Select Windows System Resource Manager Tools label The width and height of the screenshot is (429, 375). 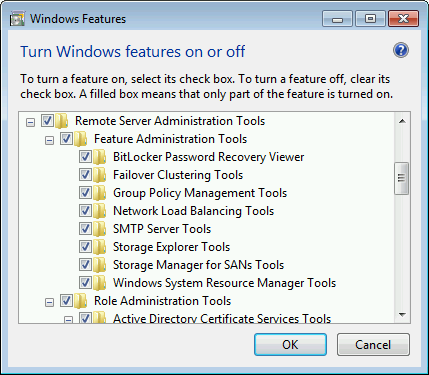(x=224, y=283)
